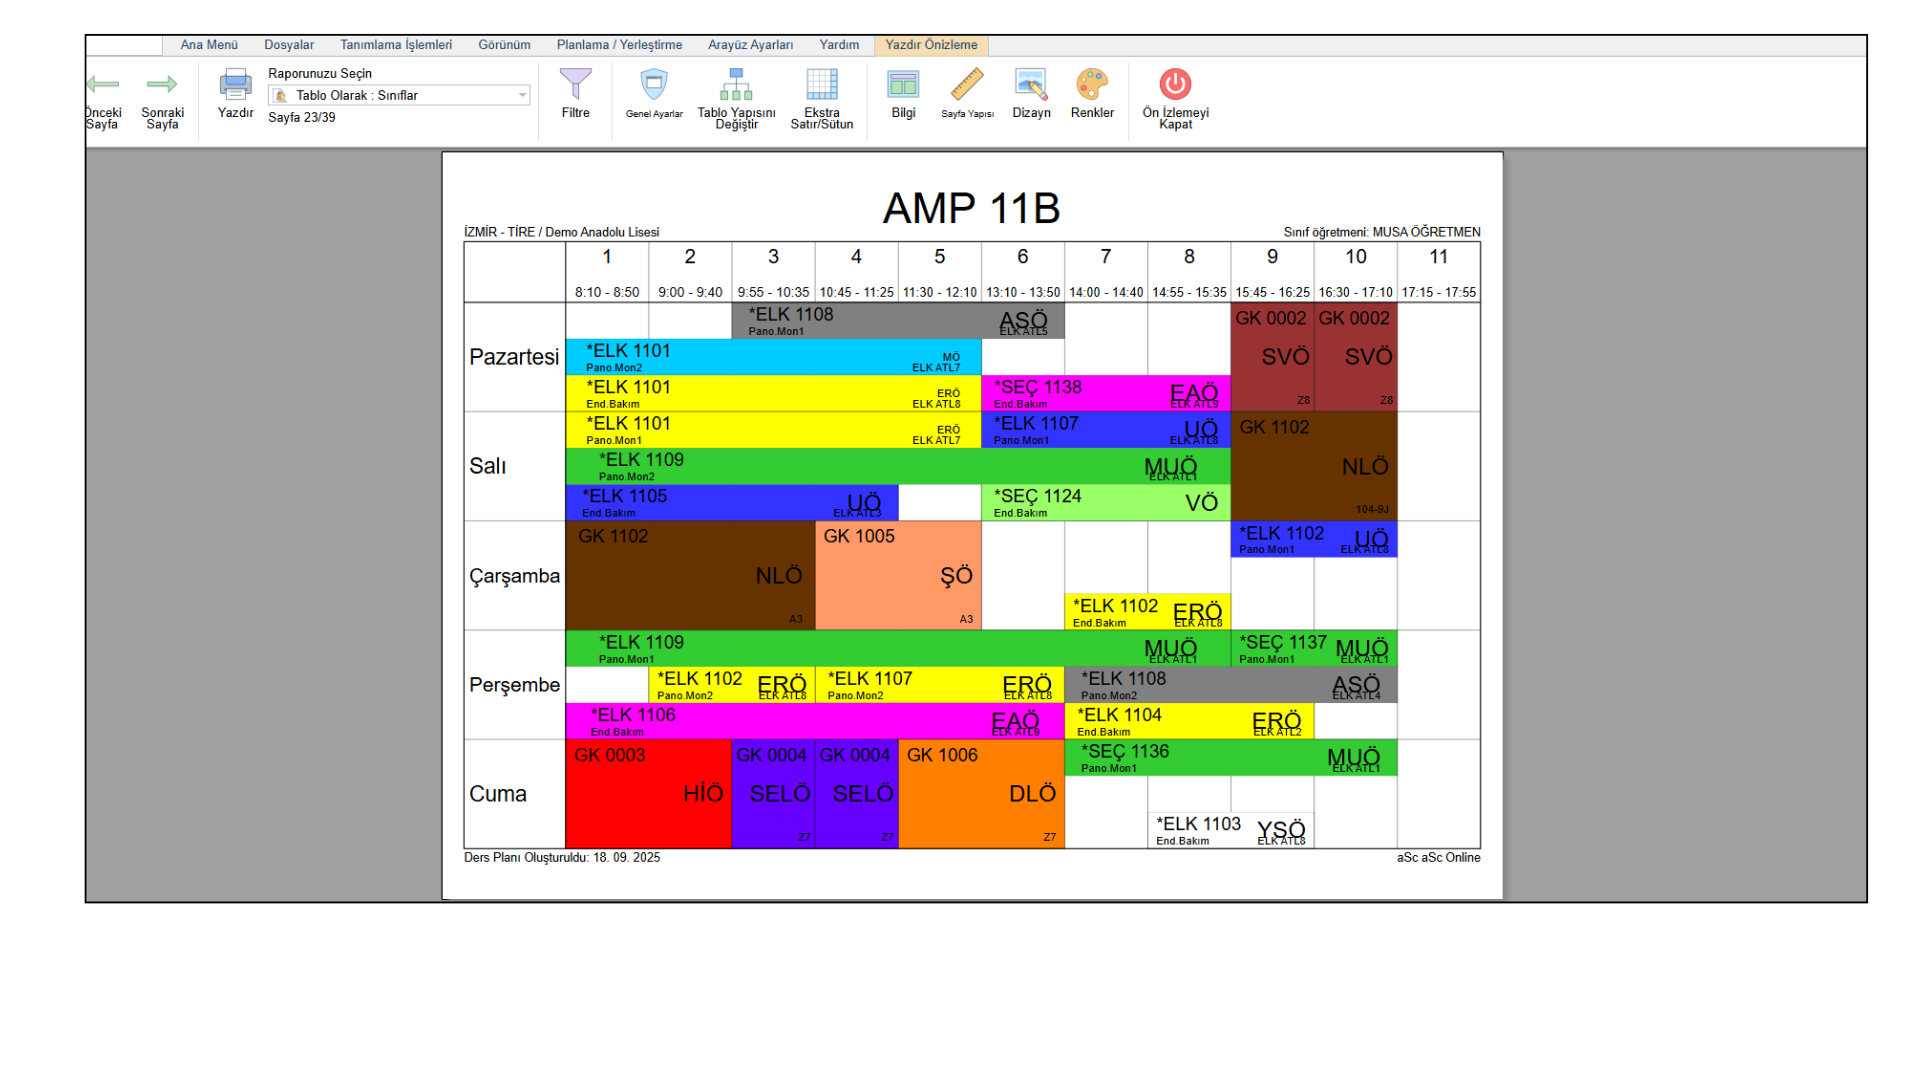Switch to Tanımlama İşlemleri tab
Image resolution: width=1920 pixels, height=1080 pixels.
tap(396, 45)
